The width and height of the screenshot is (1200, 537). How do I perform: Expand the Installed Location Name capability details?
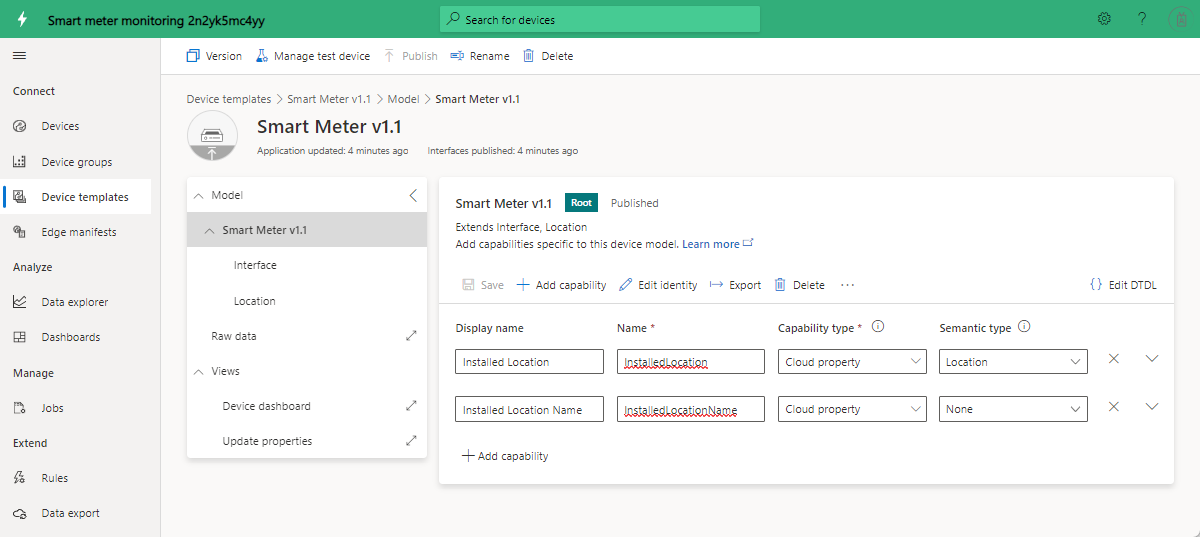tap(1152, 406)
